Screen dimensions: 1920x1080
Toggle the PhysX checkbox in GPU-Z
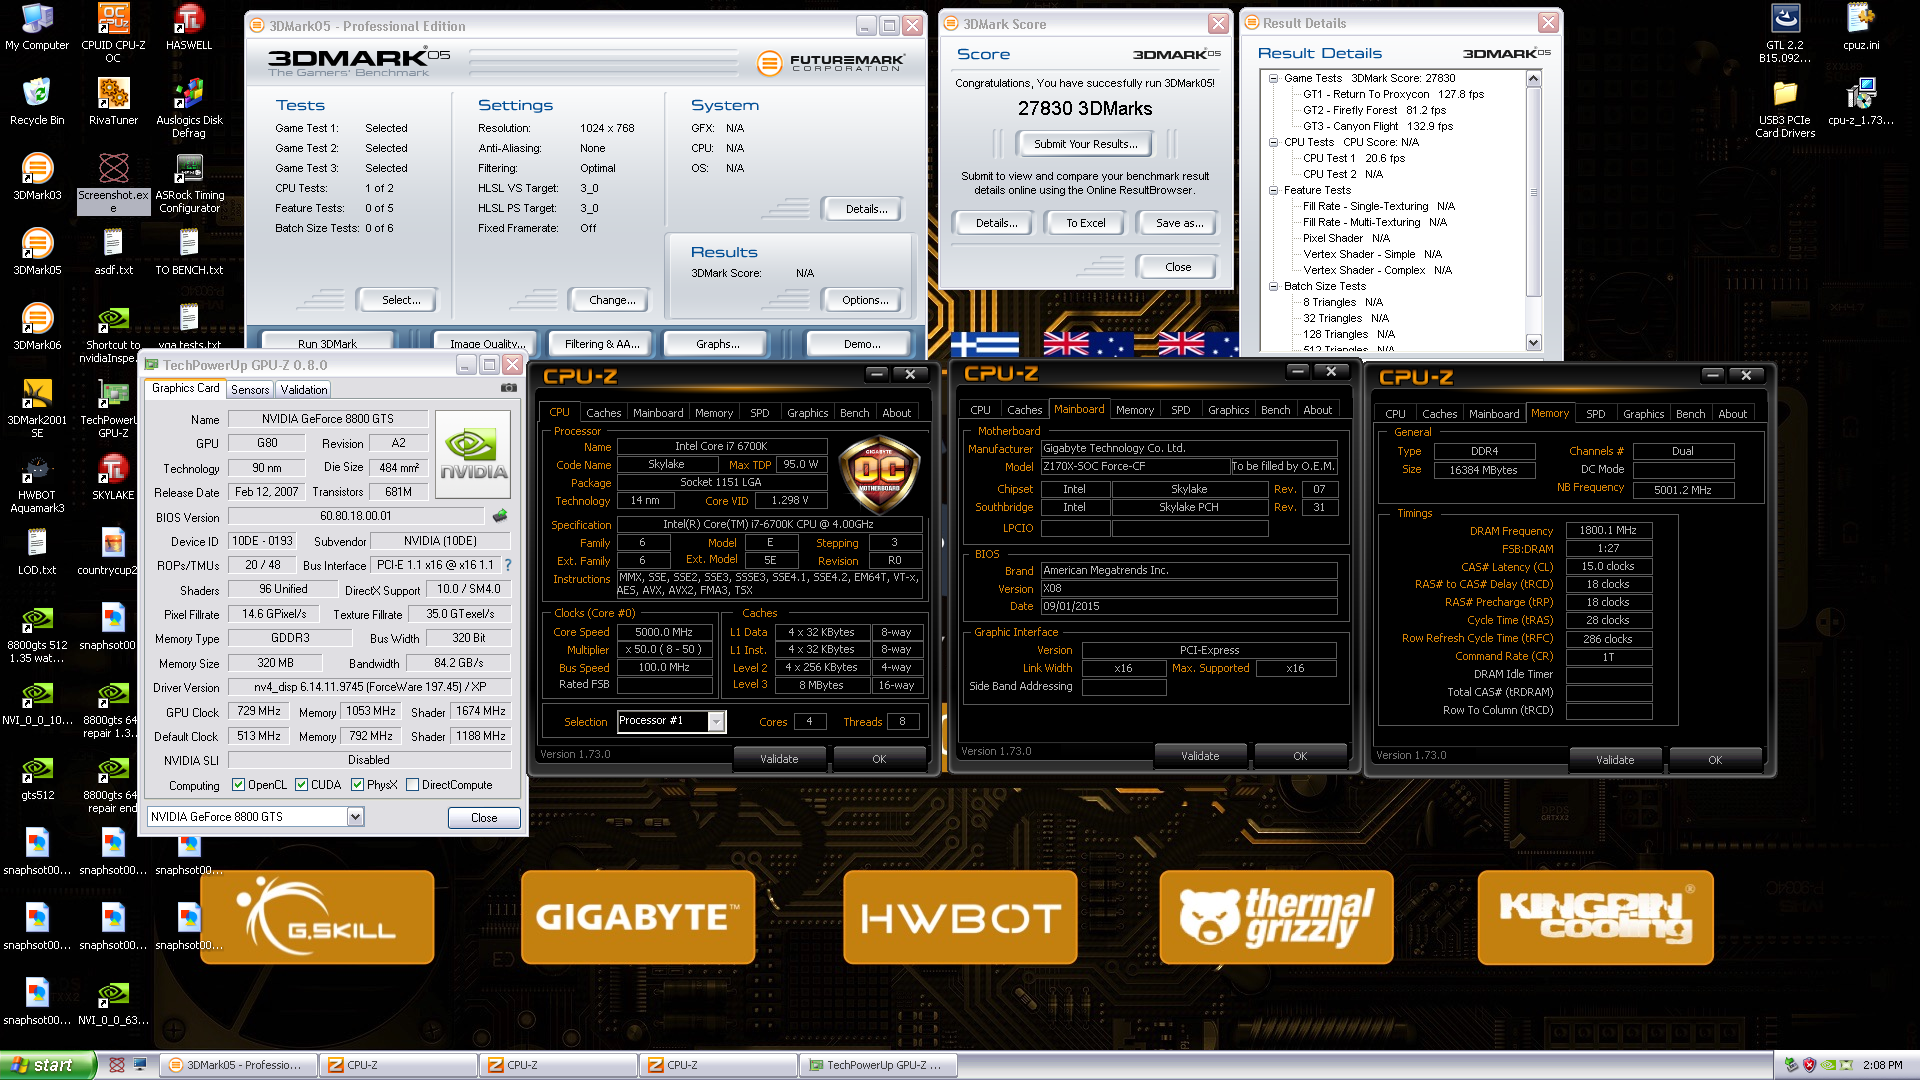[x=357, y=785]
